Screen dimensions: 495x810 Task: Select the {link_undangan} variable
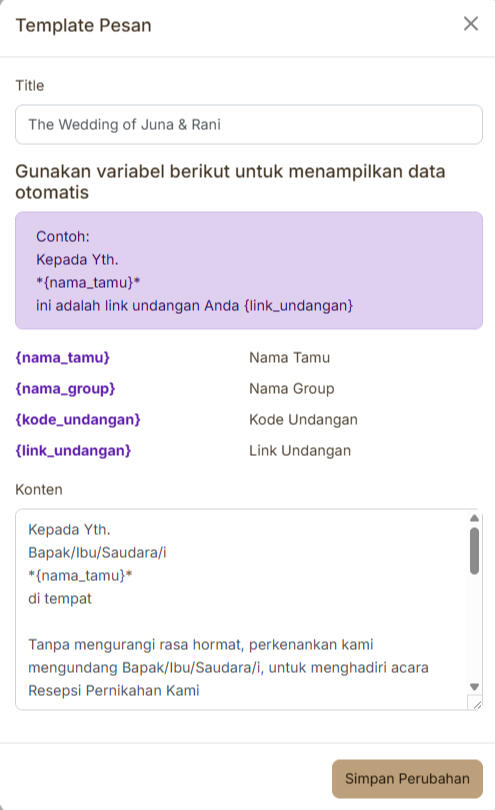pyautogui.click(x=73, y=450)
